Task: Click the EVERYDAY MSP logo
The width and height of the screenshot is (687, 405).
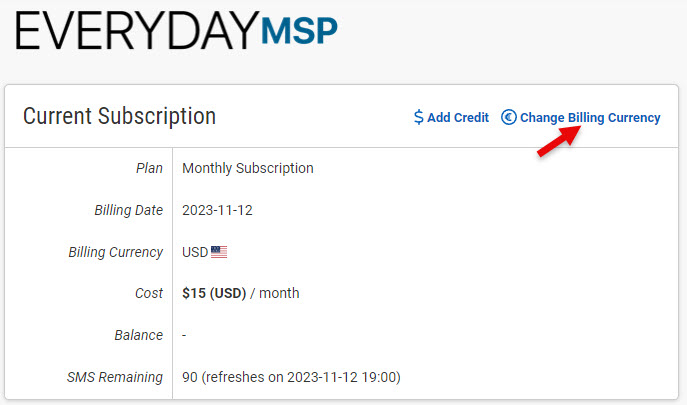Action: [176, 32]
